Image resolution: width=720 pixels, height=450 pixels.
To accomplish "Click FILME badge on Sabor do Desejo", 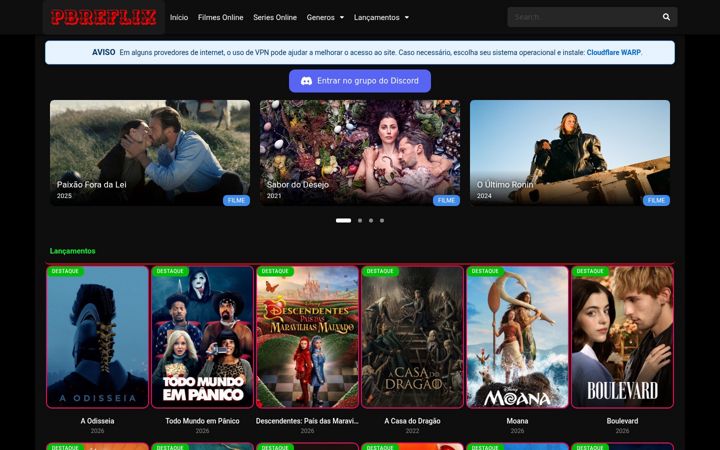I will [446, 200].
